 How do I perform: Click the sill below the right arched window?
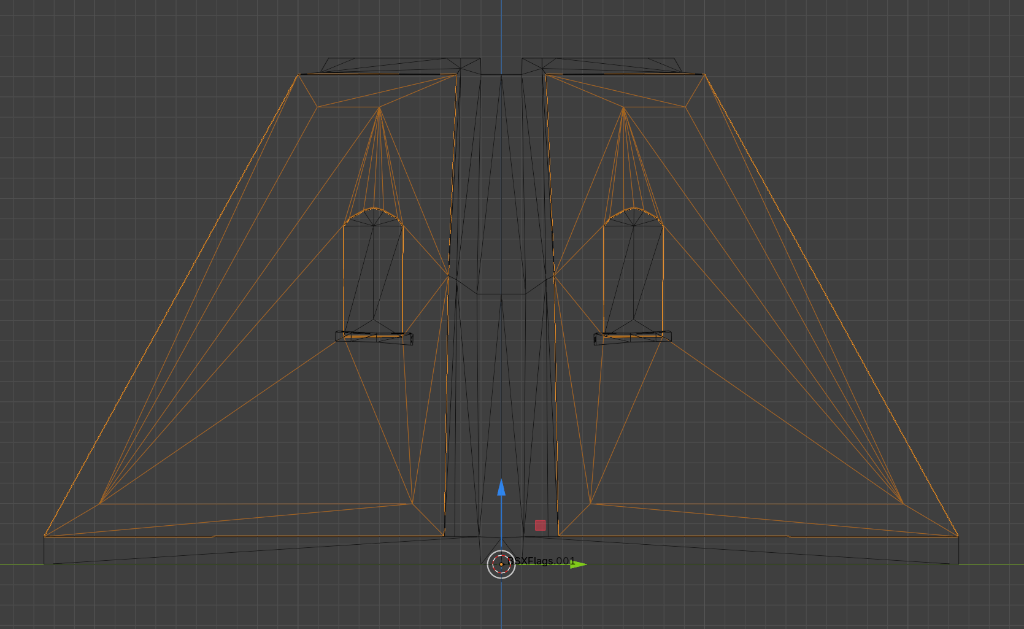[x=632, y=338]
